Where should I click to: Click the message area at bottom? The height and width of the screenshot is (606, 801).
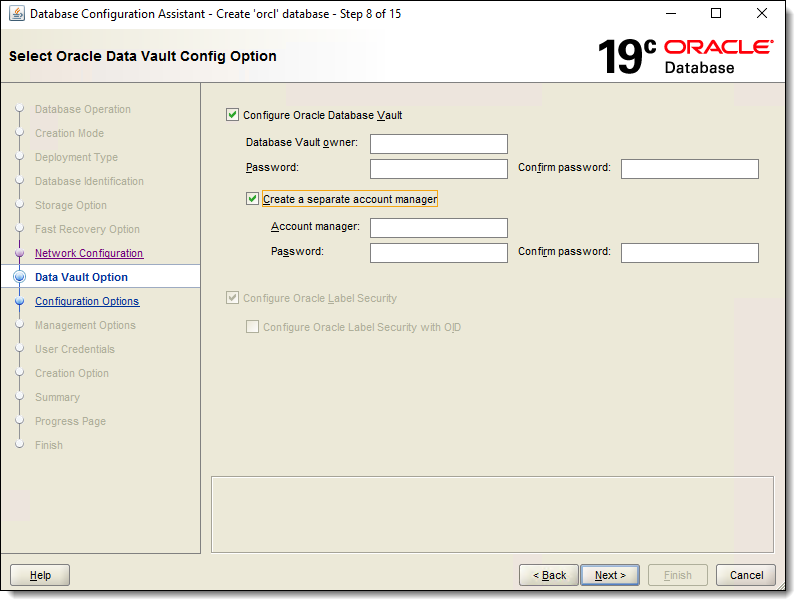click(x=492, y=515)
